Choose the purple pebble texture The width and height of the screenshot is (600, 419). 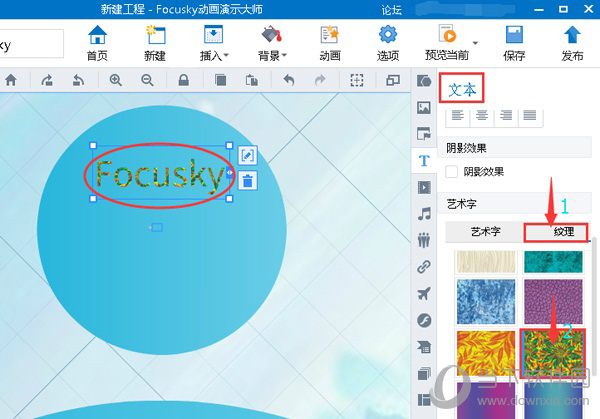coord(553,302)
